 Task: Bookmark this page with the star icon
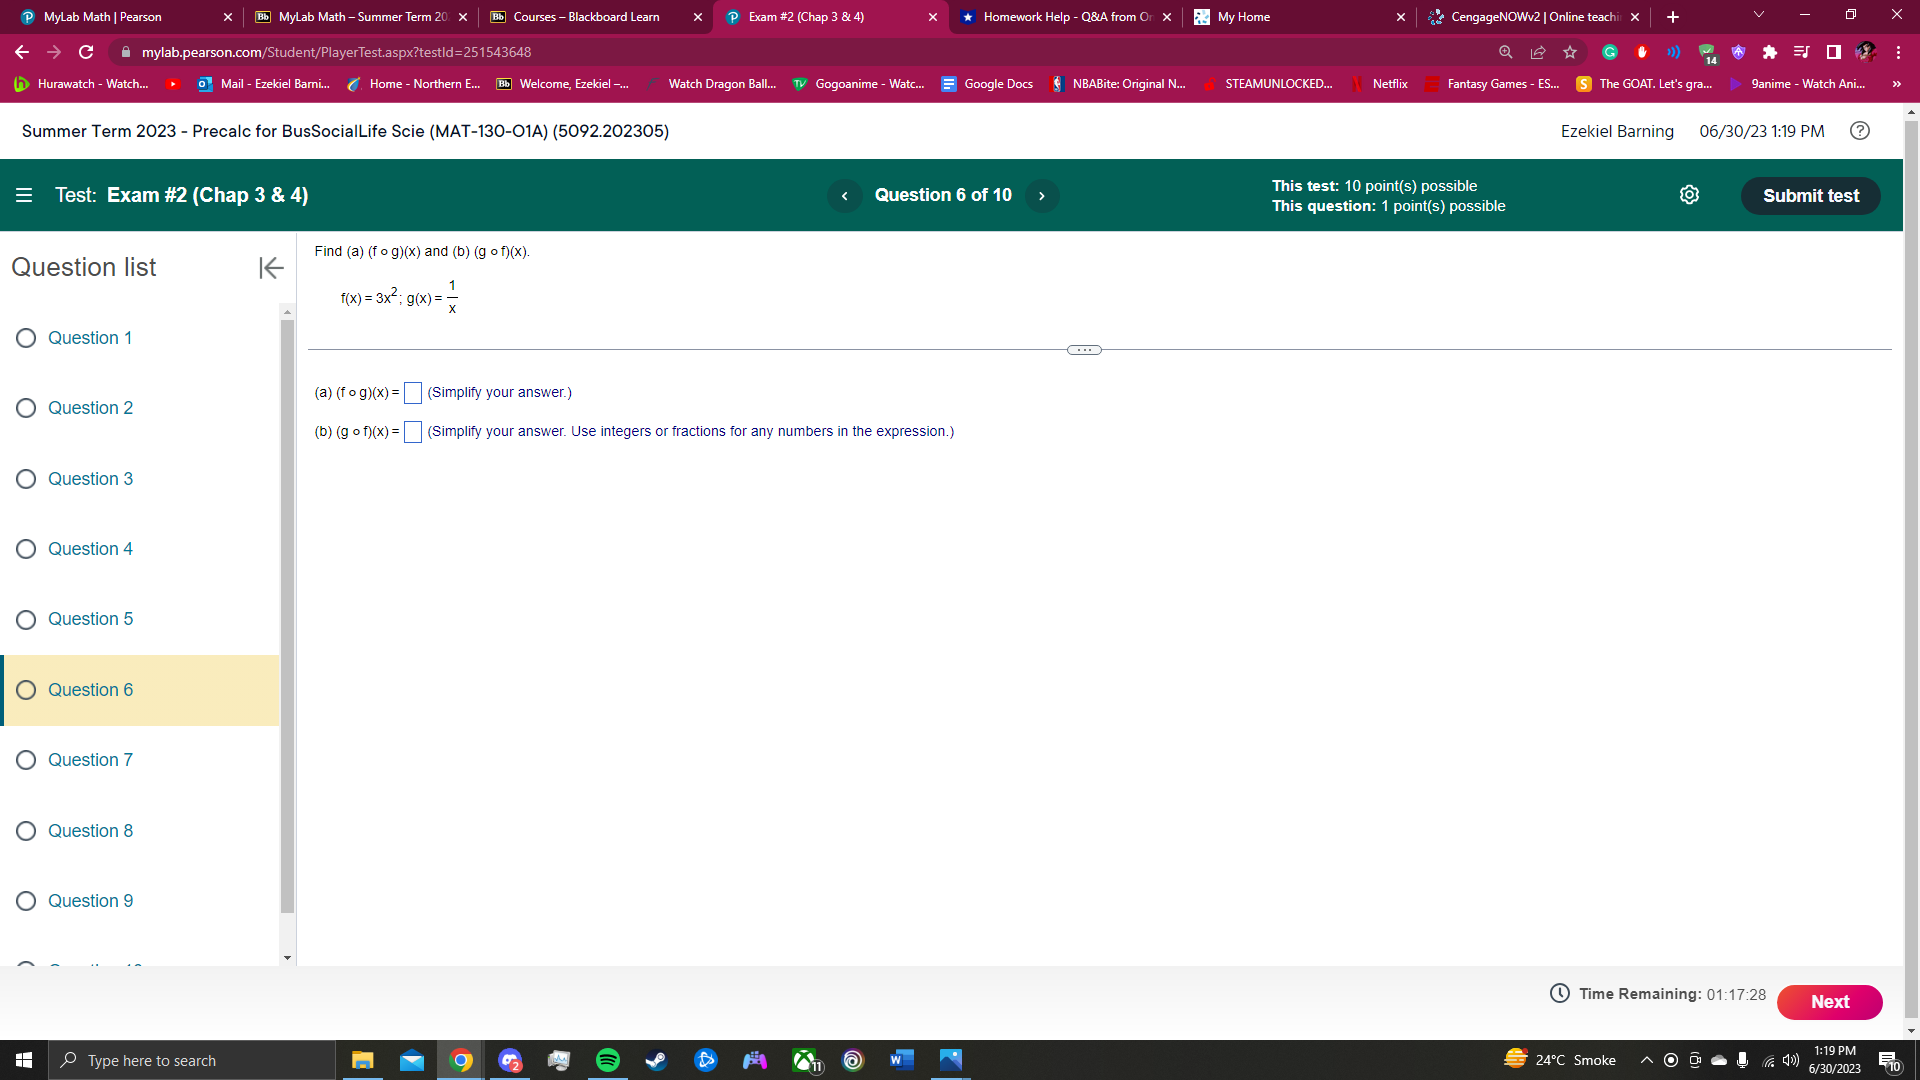pyautogui.click(x=1569, y=52)
